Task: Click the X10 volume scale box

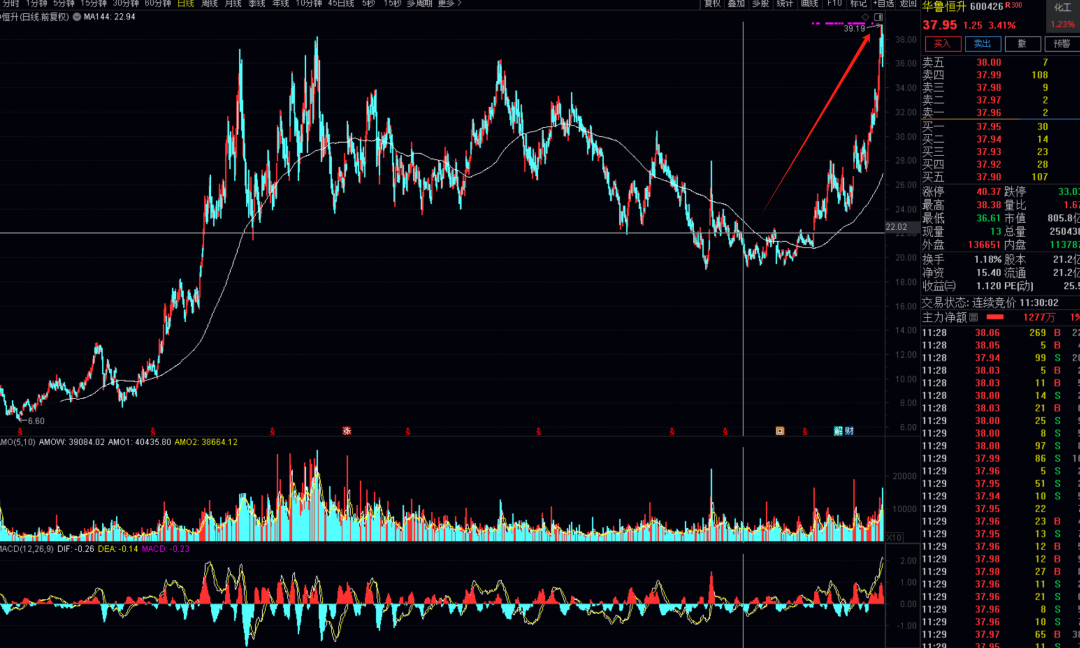Action: [x=893, y=537]
